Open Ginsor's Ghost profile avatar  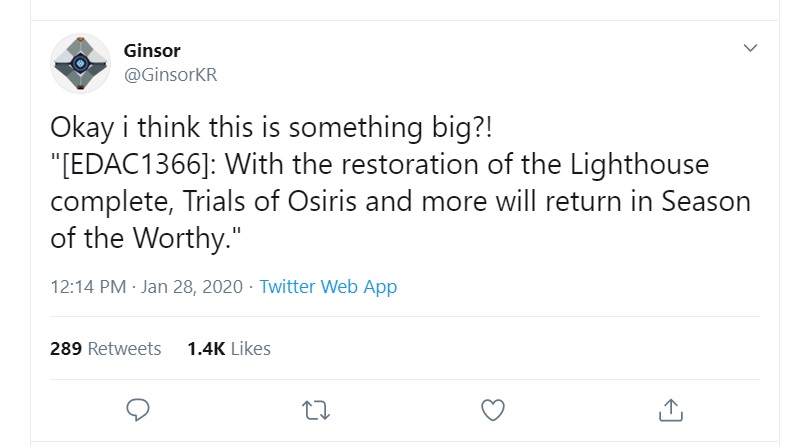(81, 62)
